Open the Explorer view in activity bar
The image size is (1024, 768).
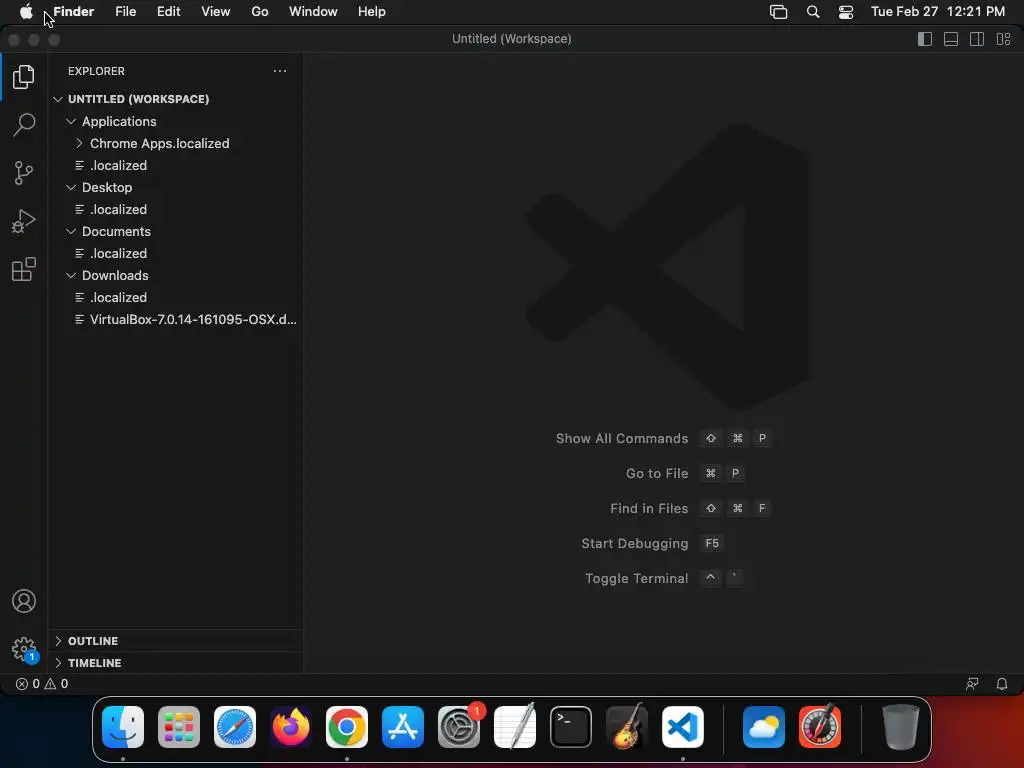click(24, 77)
